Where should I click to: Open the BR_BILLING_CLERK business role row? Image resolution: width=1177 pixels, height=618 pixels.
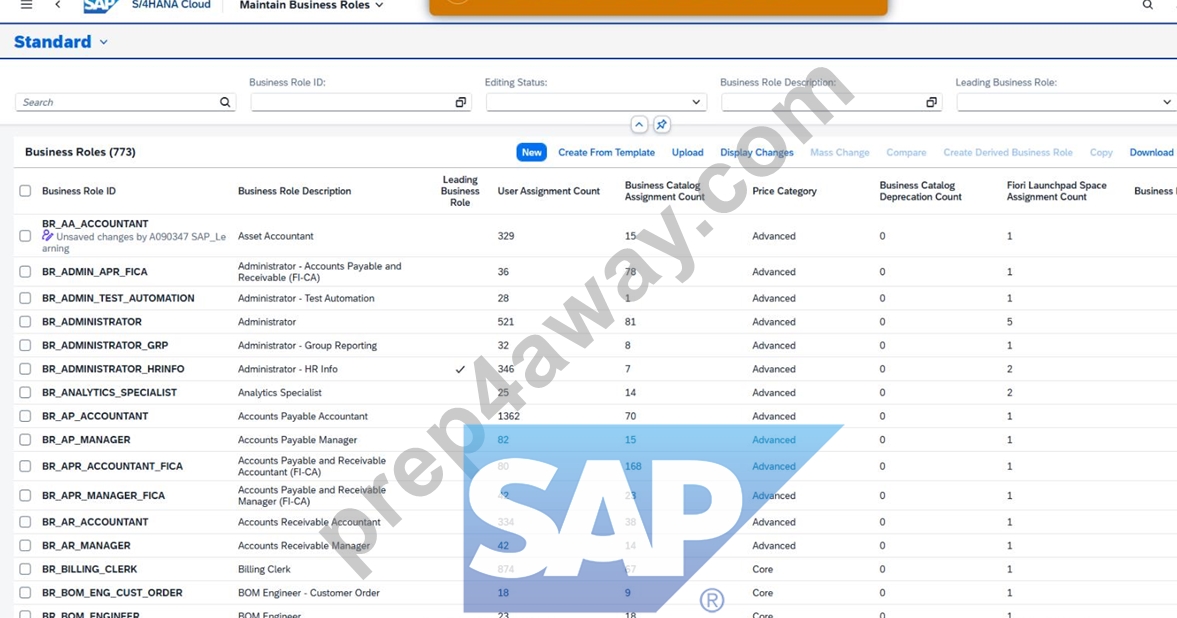[x=595, y=569]
